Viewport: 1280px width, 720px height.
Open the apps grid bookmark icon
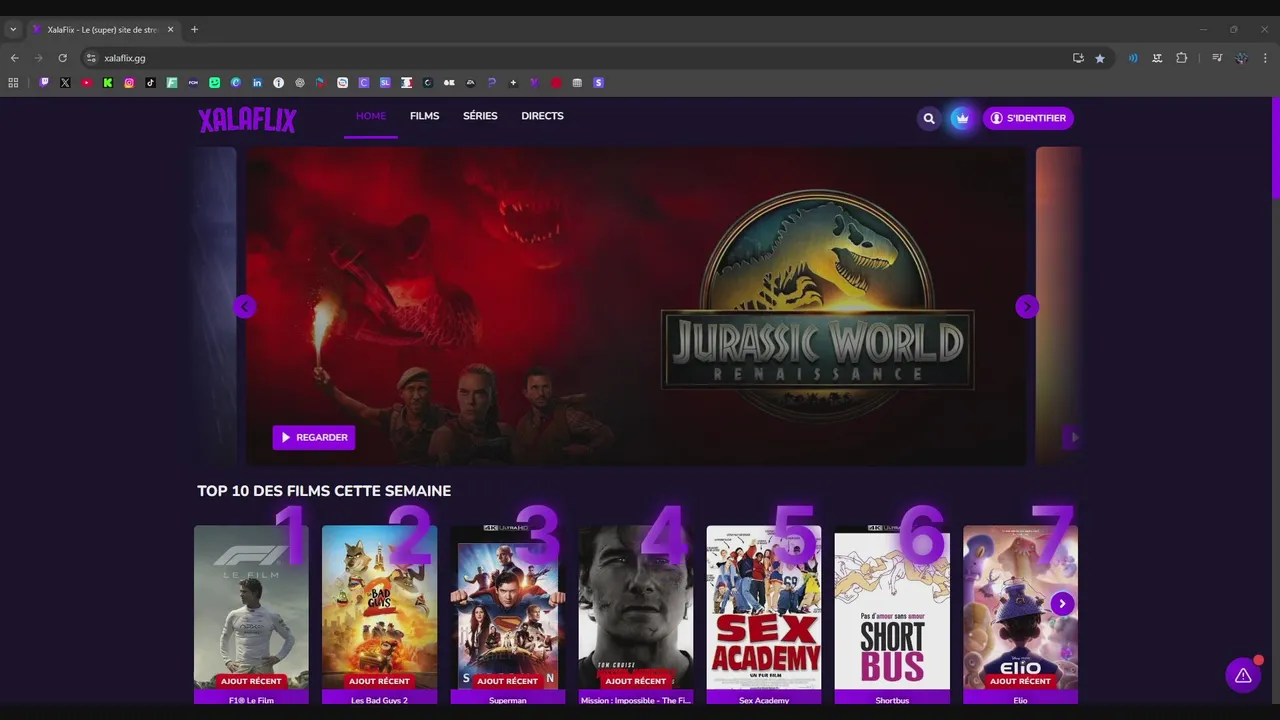(x=13, y=83)
